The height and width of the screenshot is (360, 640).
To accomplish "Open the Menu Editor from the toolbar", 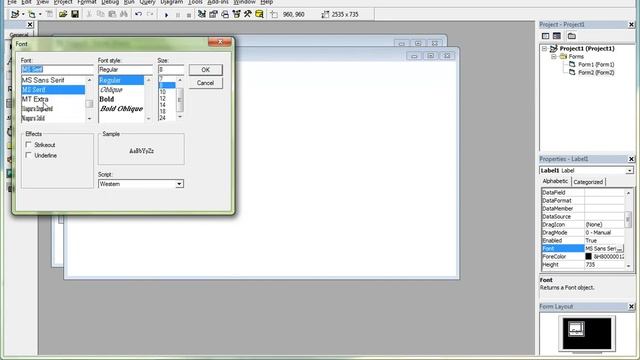I will (x=49, y=14).
